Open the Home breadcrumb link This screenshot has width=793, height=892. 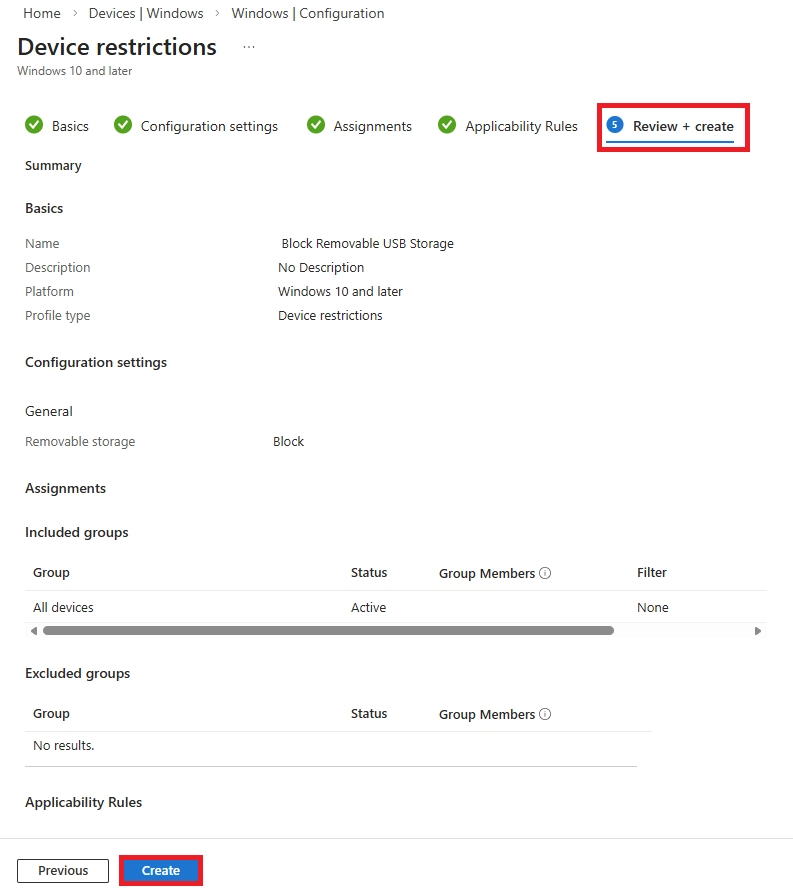(x=42, y=13)
